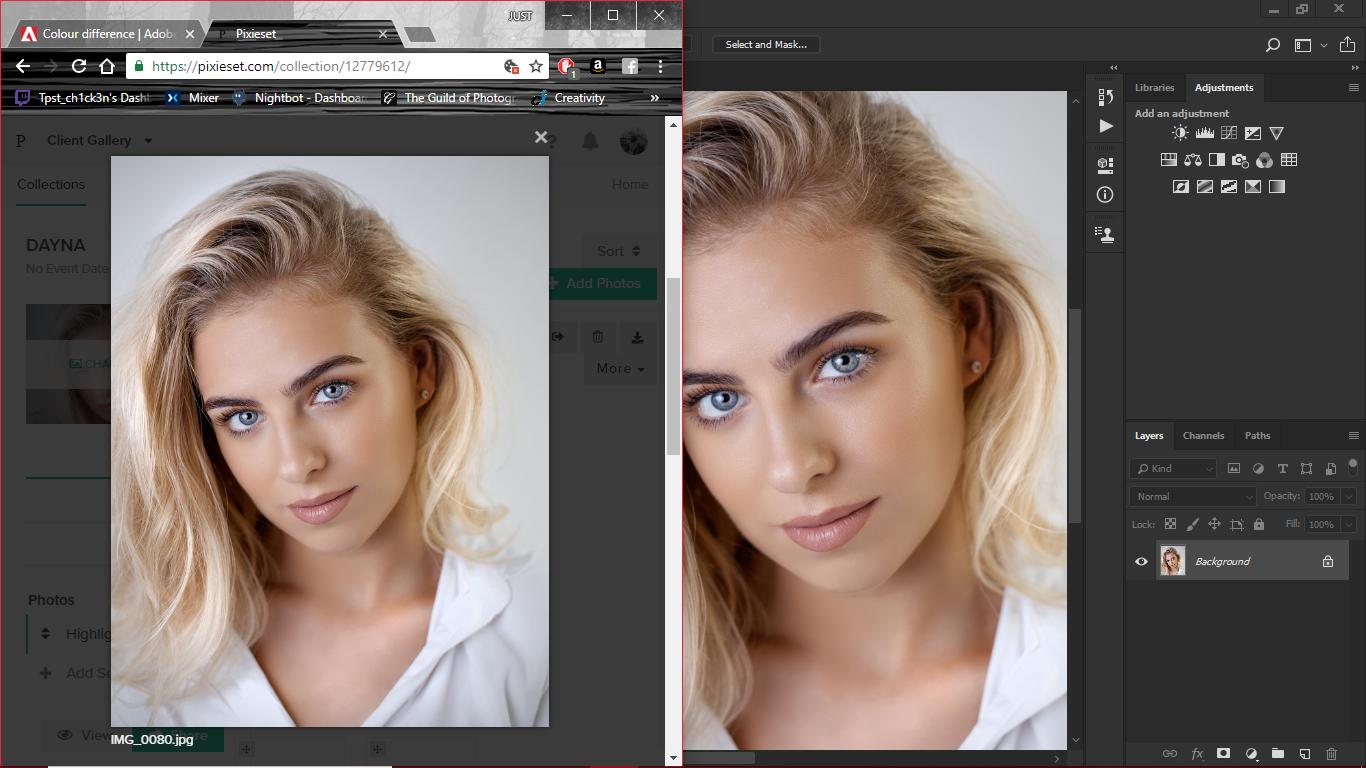
Task: Open the Properties panel icon
Action: (1105, 164)
